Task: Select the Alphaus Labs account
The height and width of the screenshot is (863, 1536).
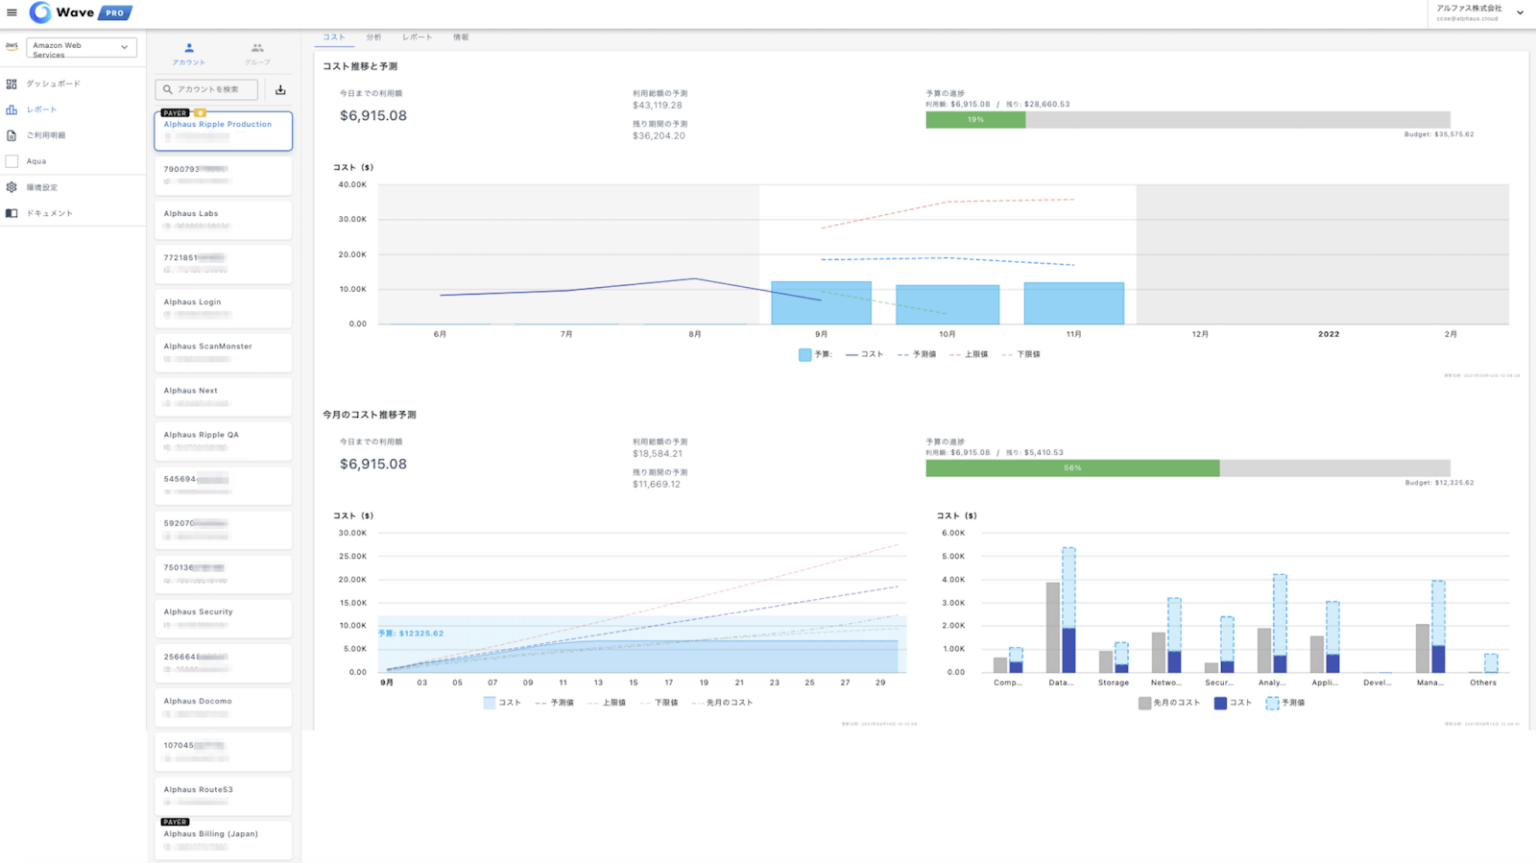Action: (x=223, y=219)
